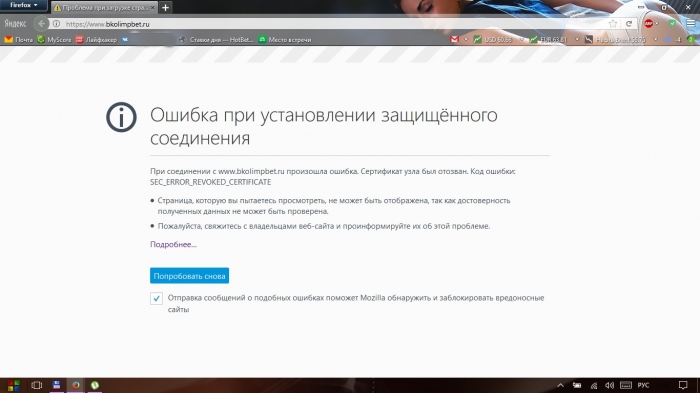Show site information icon in address bar
This screenshot has width=700, height=393.
click(x=56, y=24)
